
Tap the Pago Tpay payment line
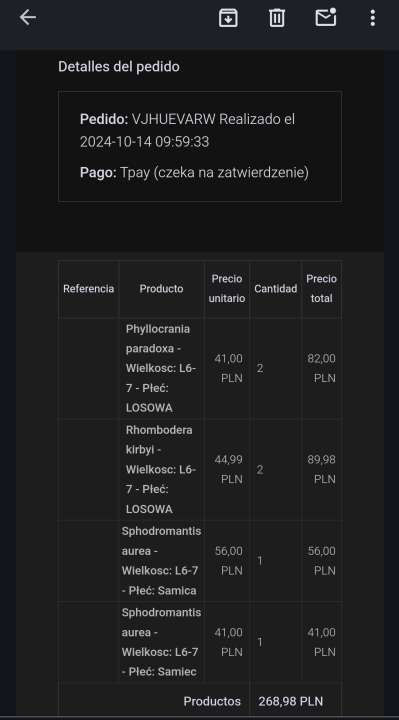point(194,173)
